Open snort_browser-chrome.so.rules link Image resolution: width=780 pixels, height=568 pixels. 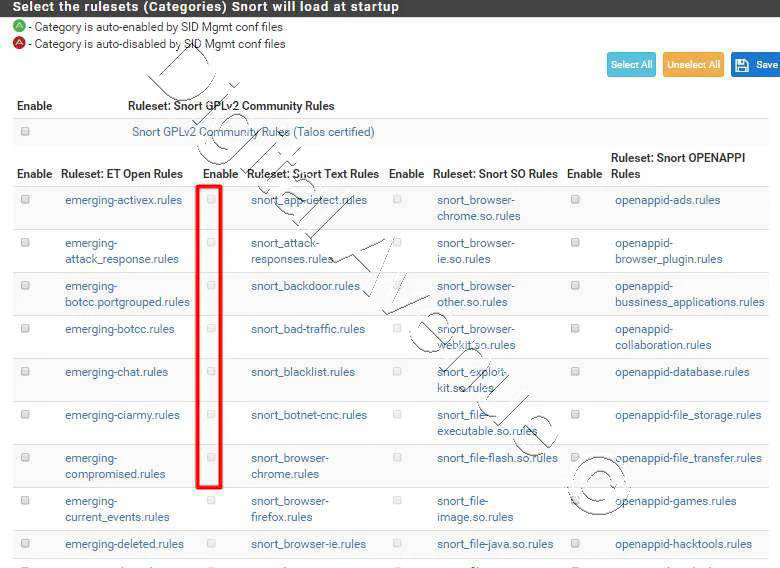(479, 208)
